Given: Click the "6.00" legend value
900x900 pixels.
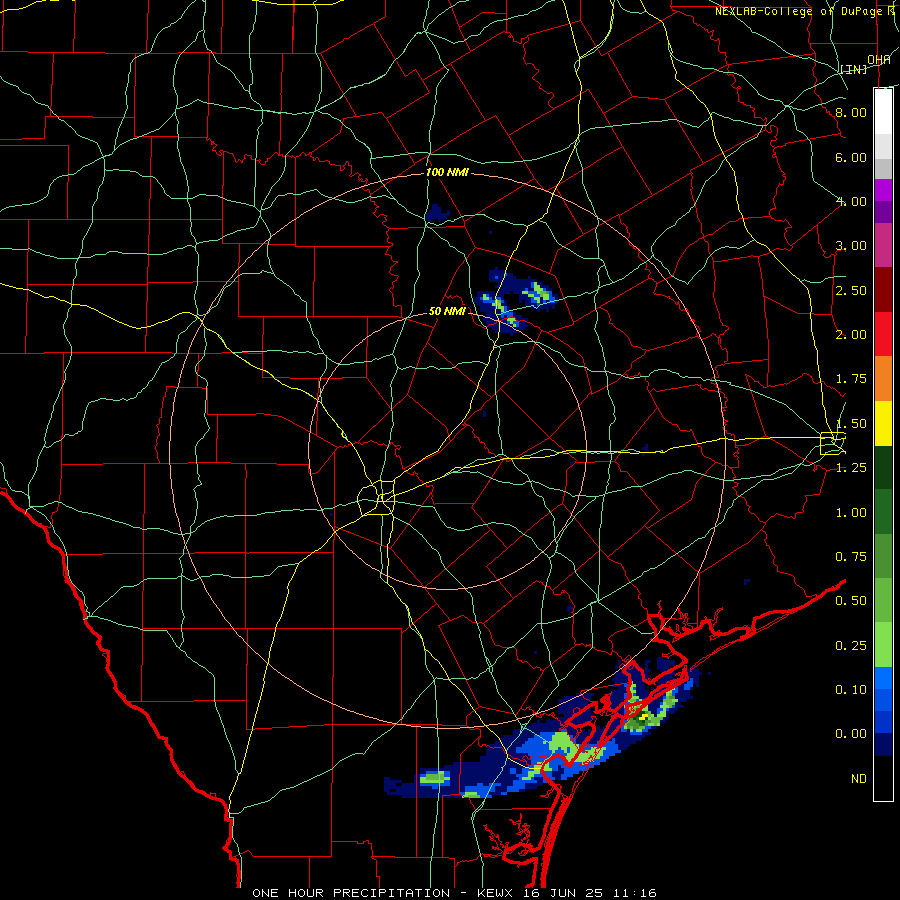Looking at the screenshot, I should [x=851, y=157].
